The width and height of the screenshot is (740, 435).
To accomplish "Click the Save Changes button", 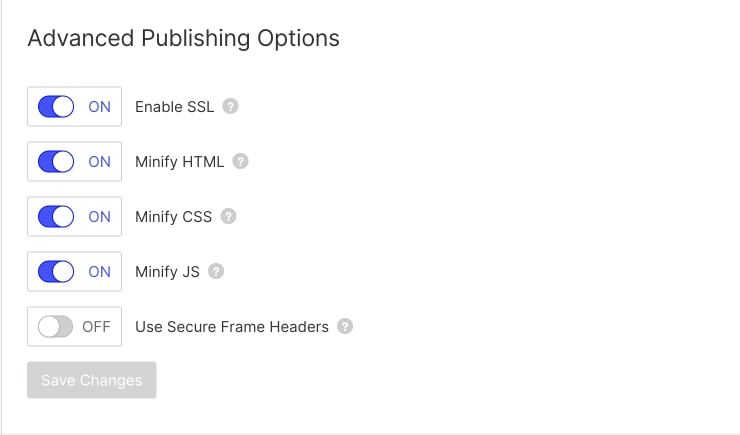I will click(x=92, y=380).
